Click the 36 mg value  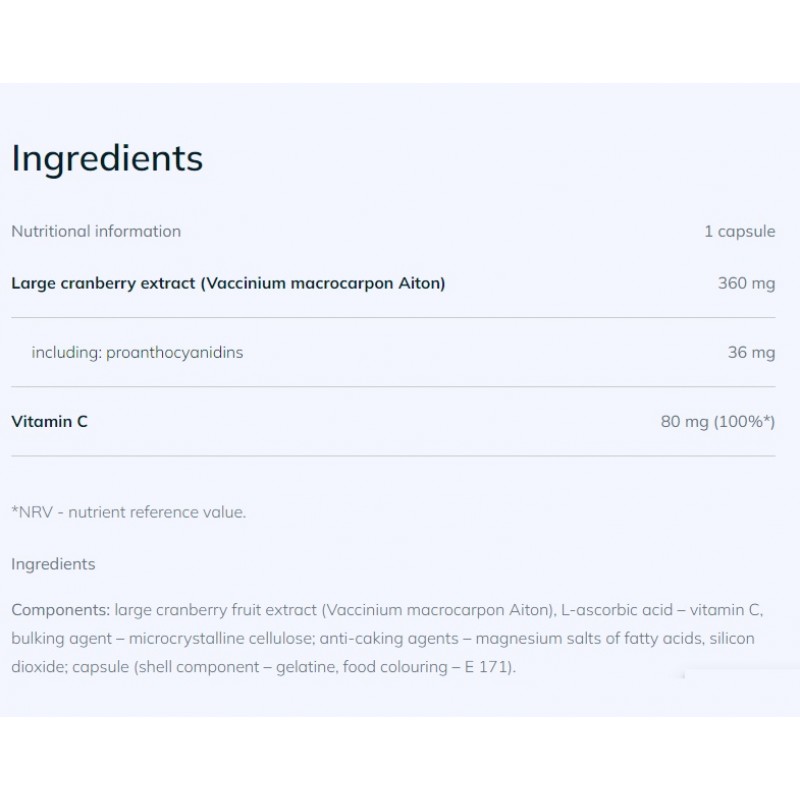(x=751, y=352)
